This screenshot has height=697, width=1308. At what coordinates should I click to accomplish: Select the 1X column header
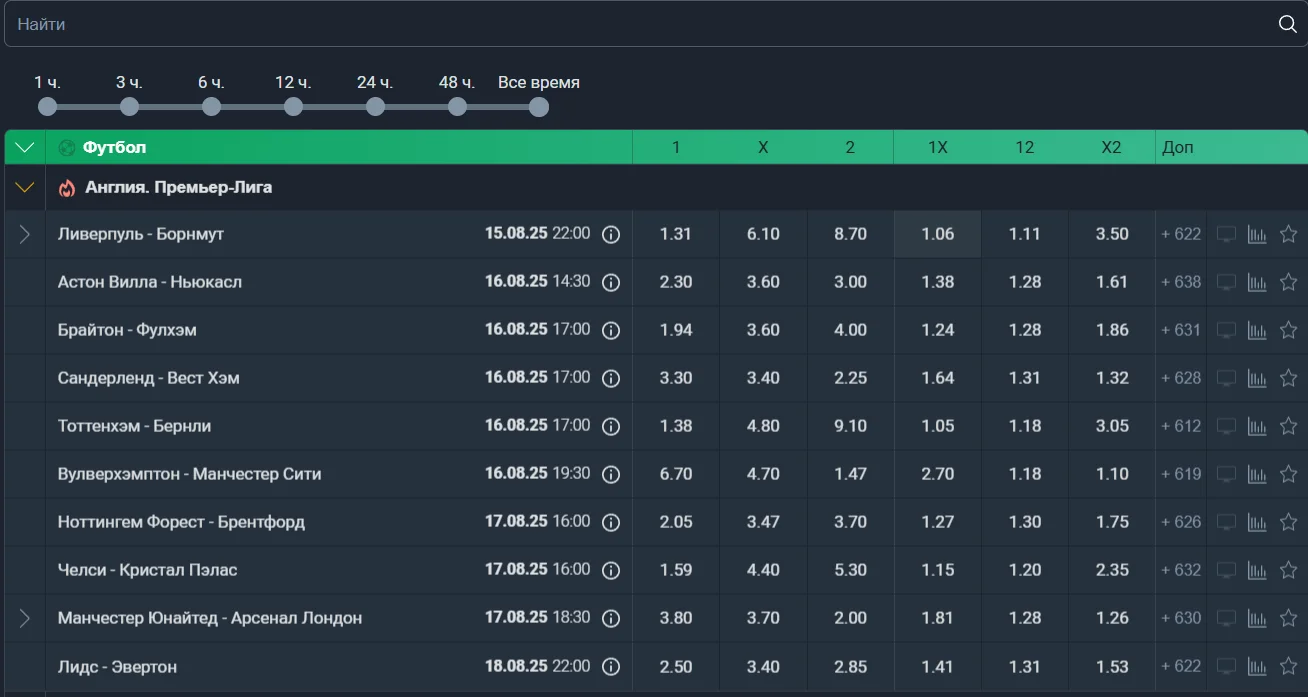[x=937, y=147]
